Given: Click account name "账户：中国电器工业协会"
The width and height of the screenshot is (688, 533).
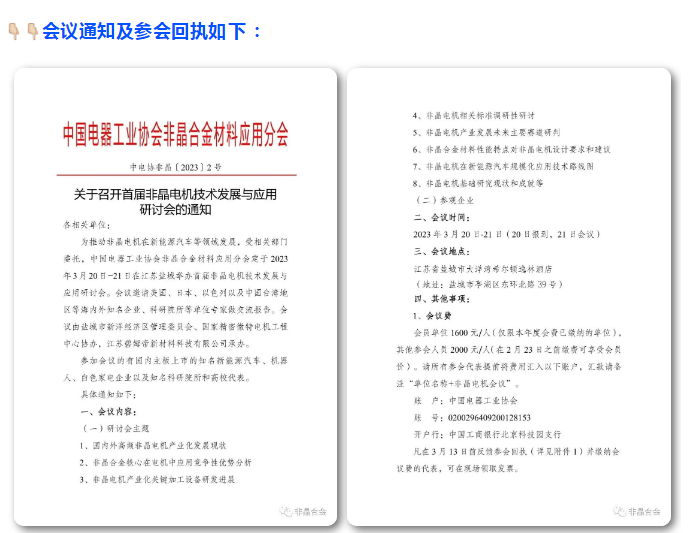Looking at the screenshot, I should click(x=466, y=401).
